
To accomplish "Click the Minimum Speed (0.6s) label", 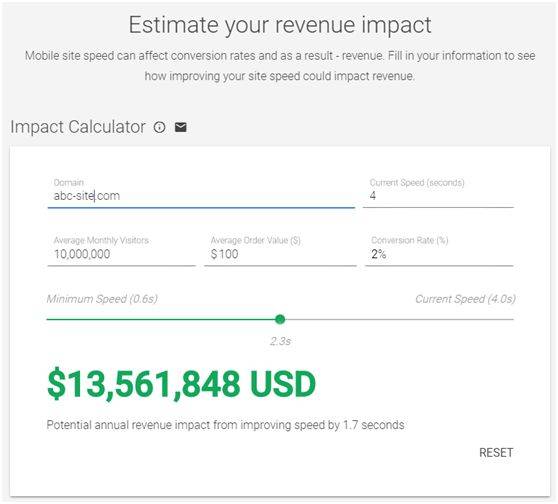I will 102,299.
